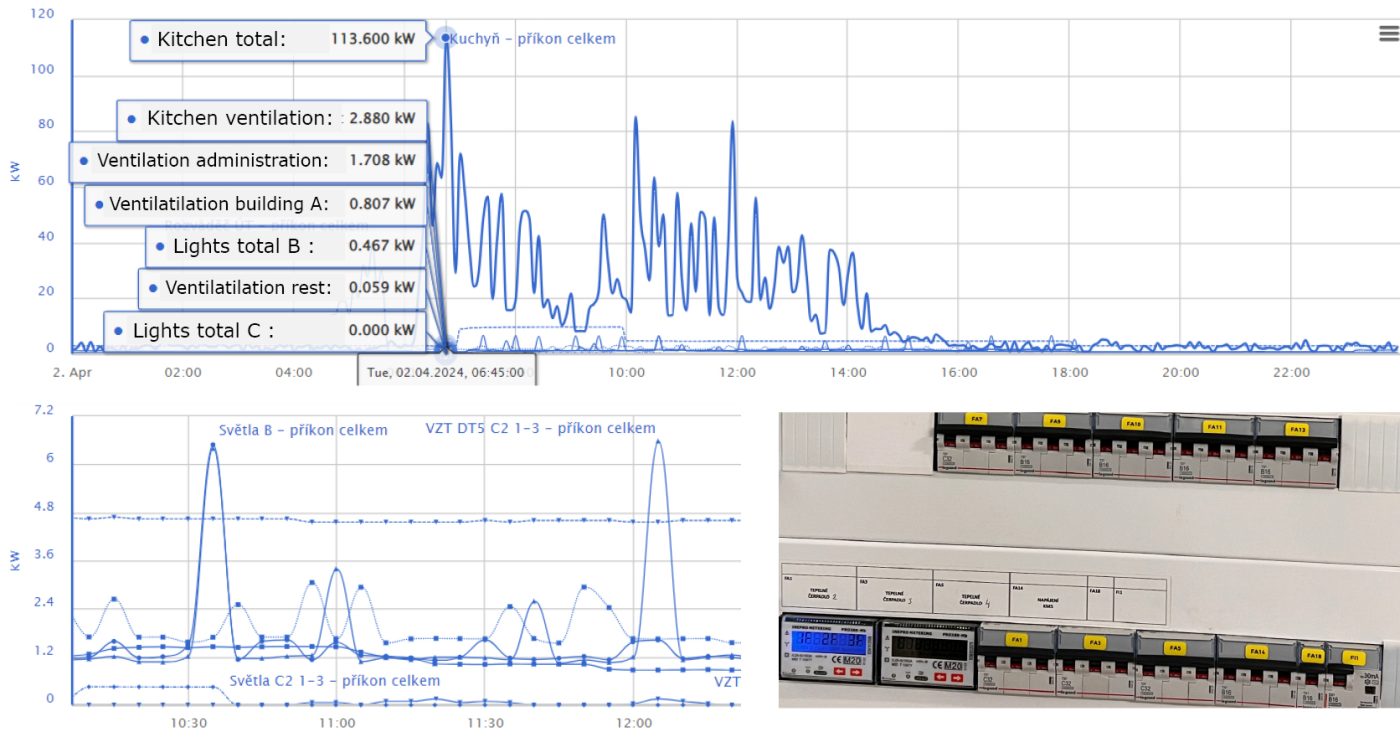Select the 'Kuchyň – příkon celkem' series label
The image size is (1400, 737).
pos(532,39)
